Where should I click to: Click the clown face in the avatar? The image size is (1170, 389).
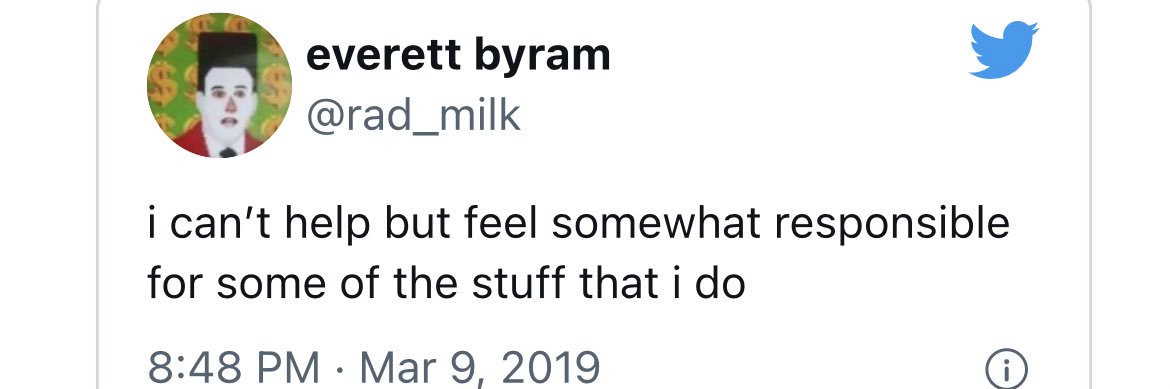click(x=230, y=106)
